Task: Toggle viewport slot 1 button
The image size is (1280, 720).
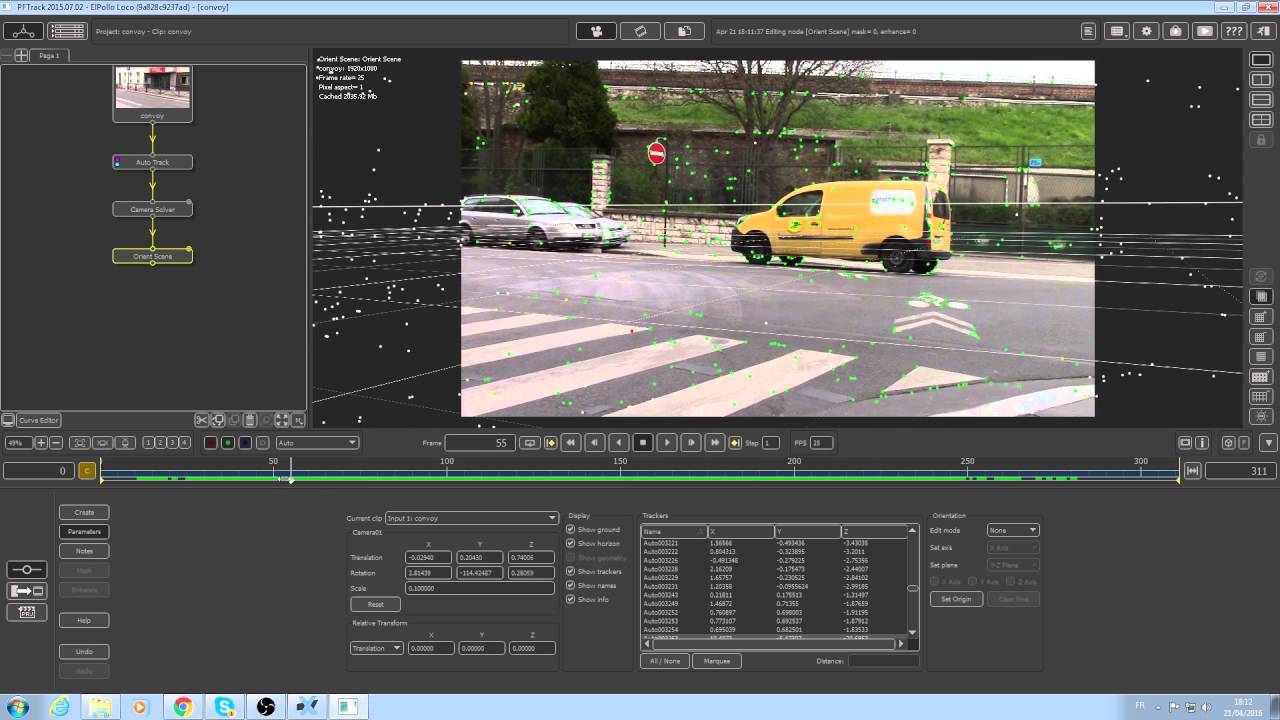Action: [148, 443]
